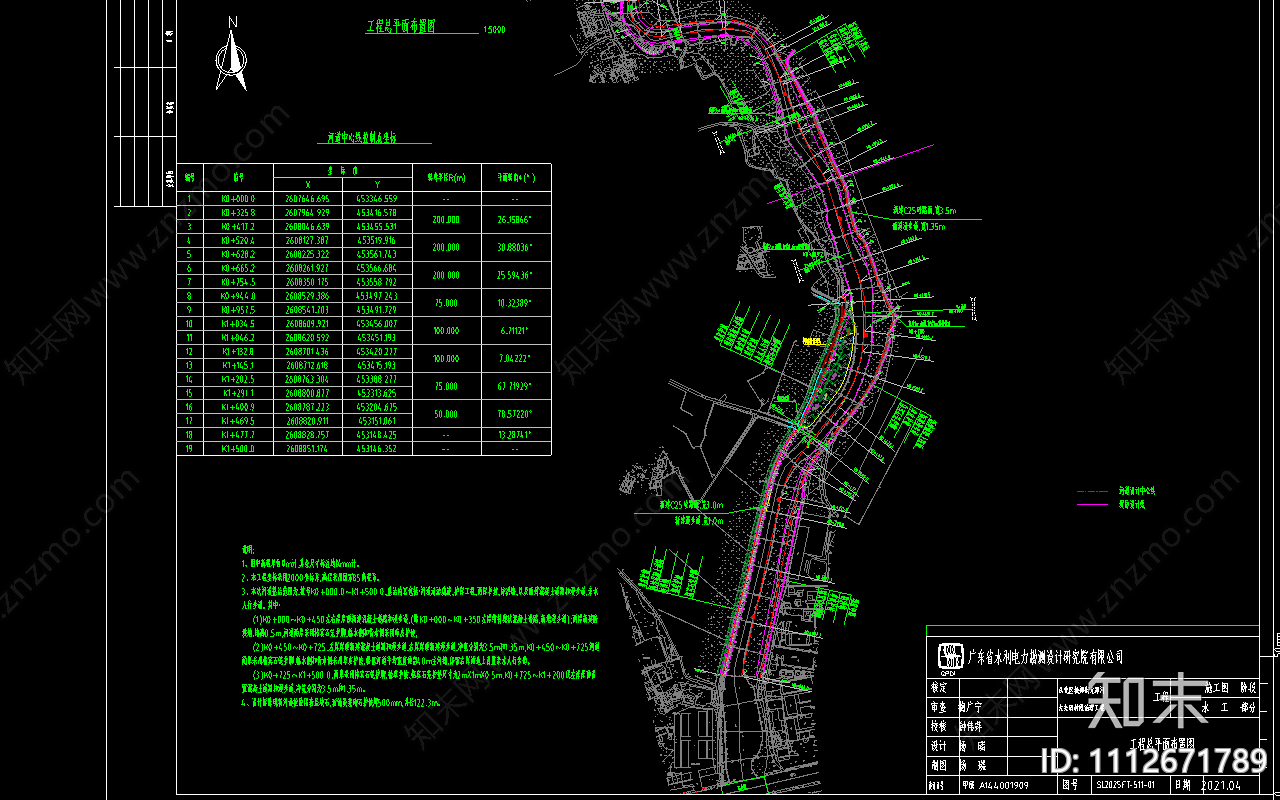This screenshot has height=800, width=1280.
Task: Click station cell 'K1+500.0' in last row
Action: (x=239, y=449)
